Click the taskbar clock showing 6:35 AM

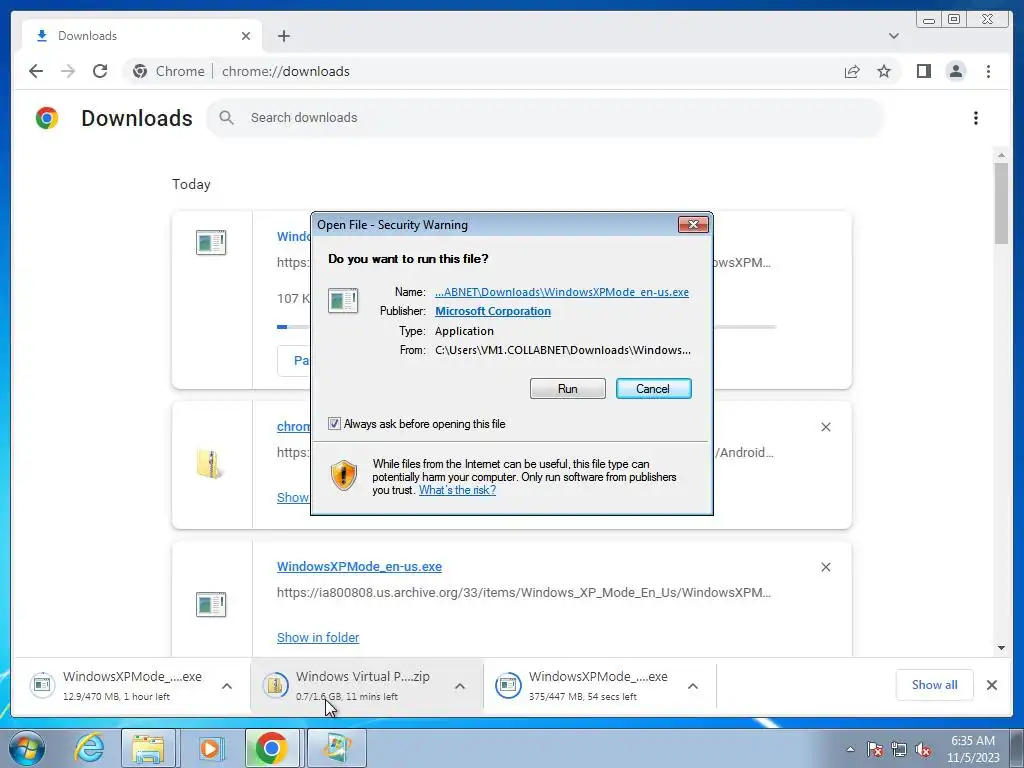(973, 749)
